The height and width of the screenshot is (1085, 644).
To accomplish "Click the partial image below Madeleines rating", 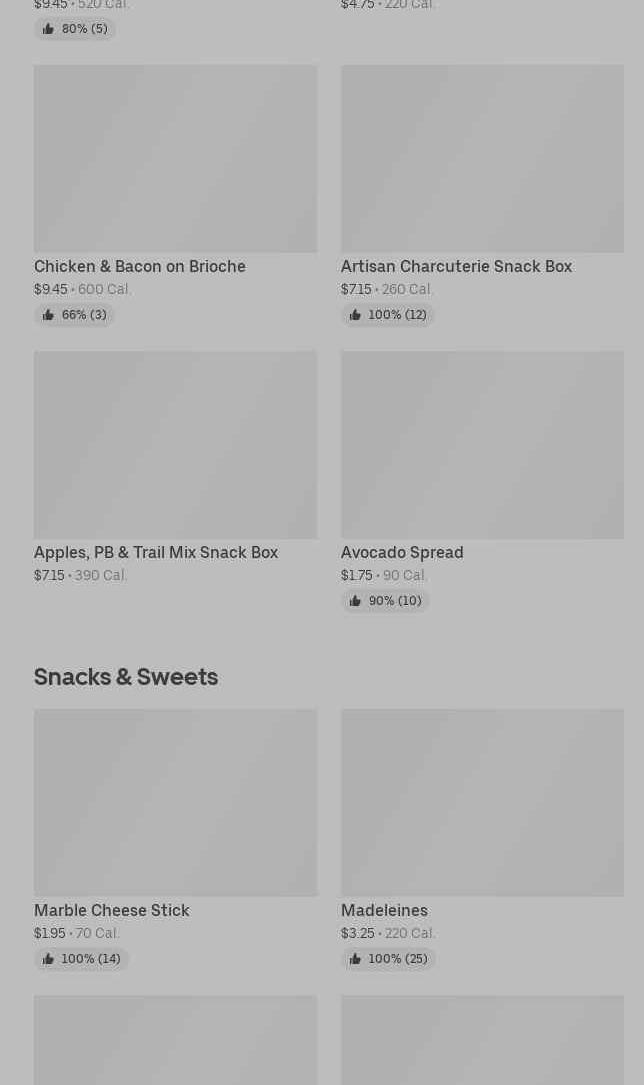I will coord(482,1040).
